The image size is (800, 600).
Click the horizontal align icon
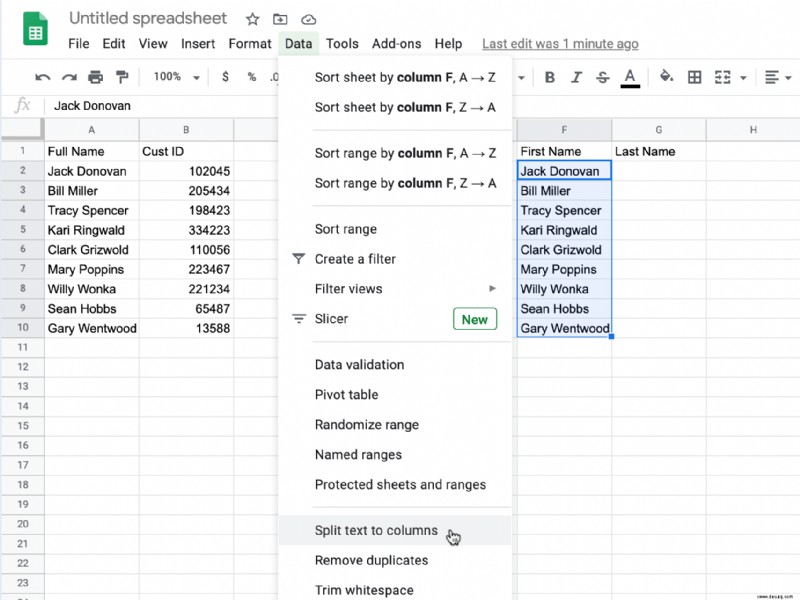point(771,77)
